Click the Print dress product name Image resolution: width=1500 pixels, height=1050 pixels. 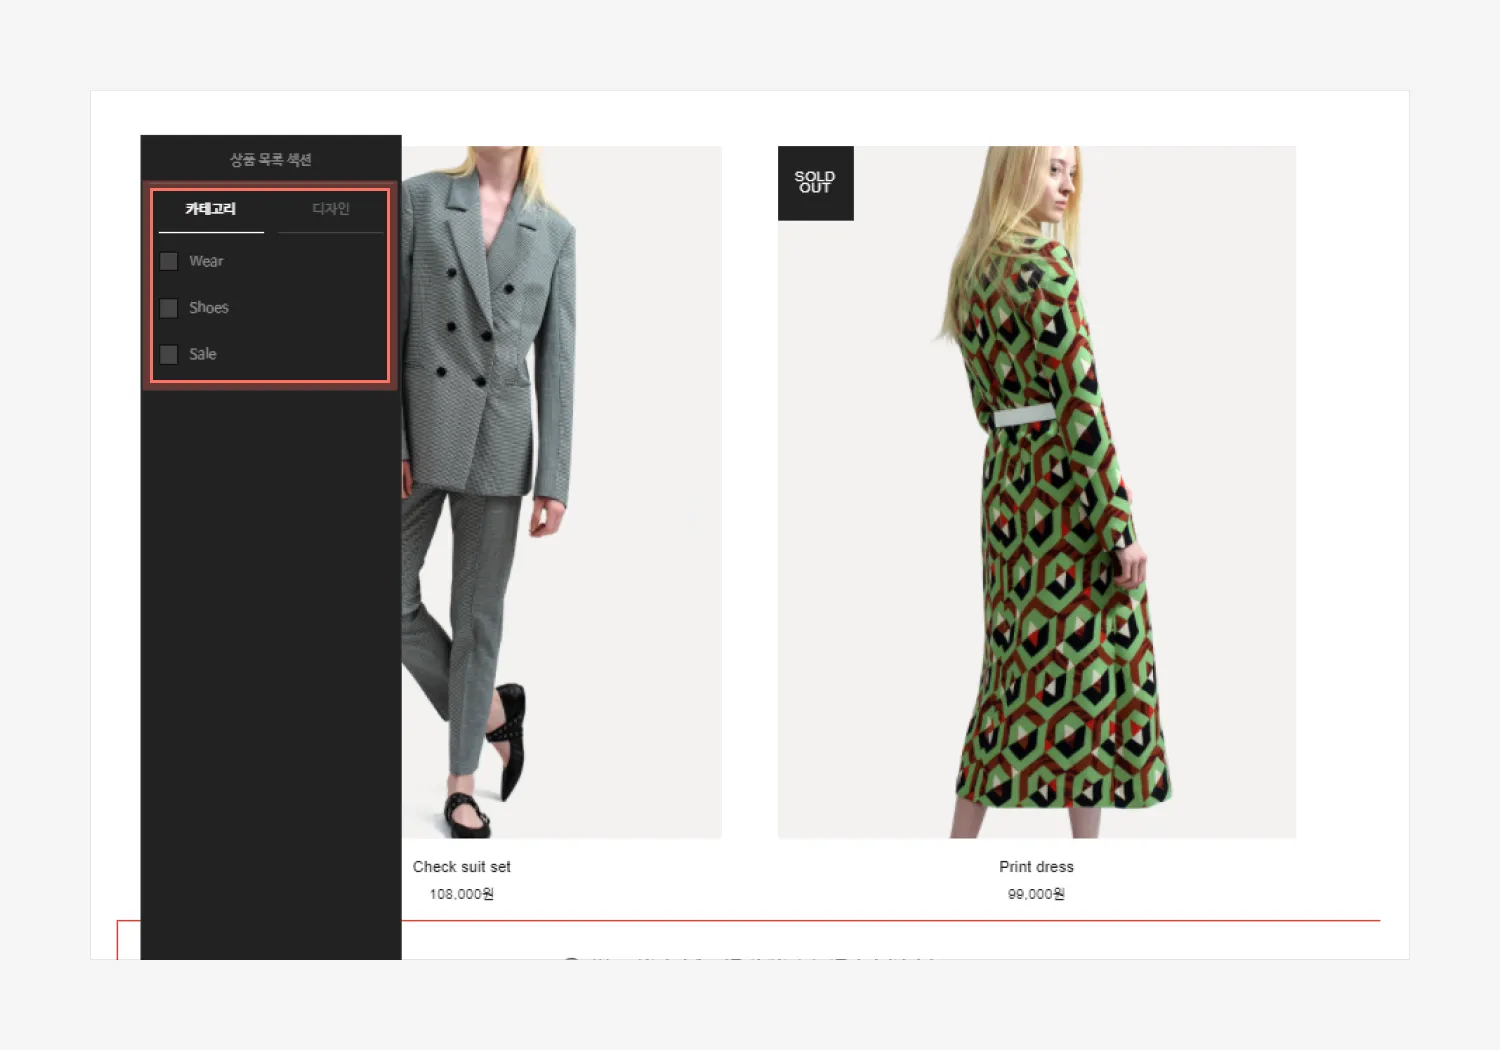click(x=1036, y=867)
